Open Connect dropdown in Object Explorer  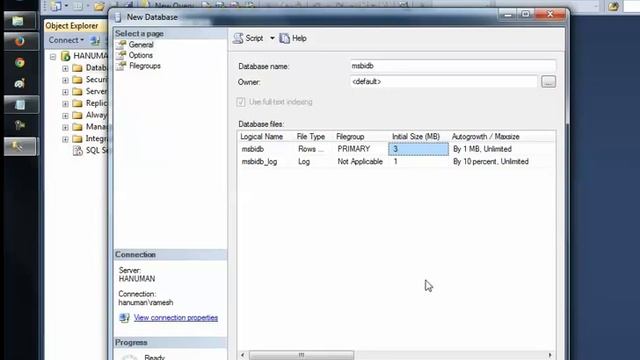[x=66, y=40]
